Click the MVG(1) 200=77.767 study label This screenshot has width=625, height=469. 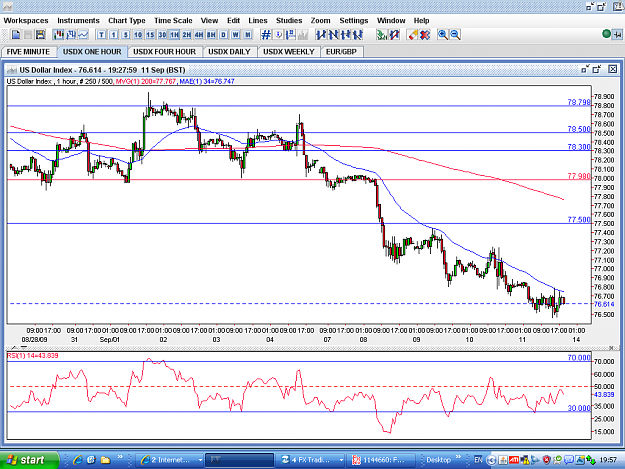pos(146,82)
